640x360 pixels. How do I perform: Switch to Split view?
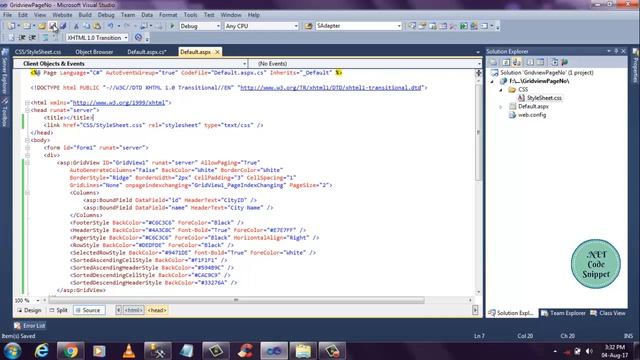coord(58,310)
